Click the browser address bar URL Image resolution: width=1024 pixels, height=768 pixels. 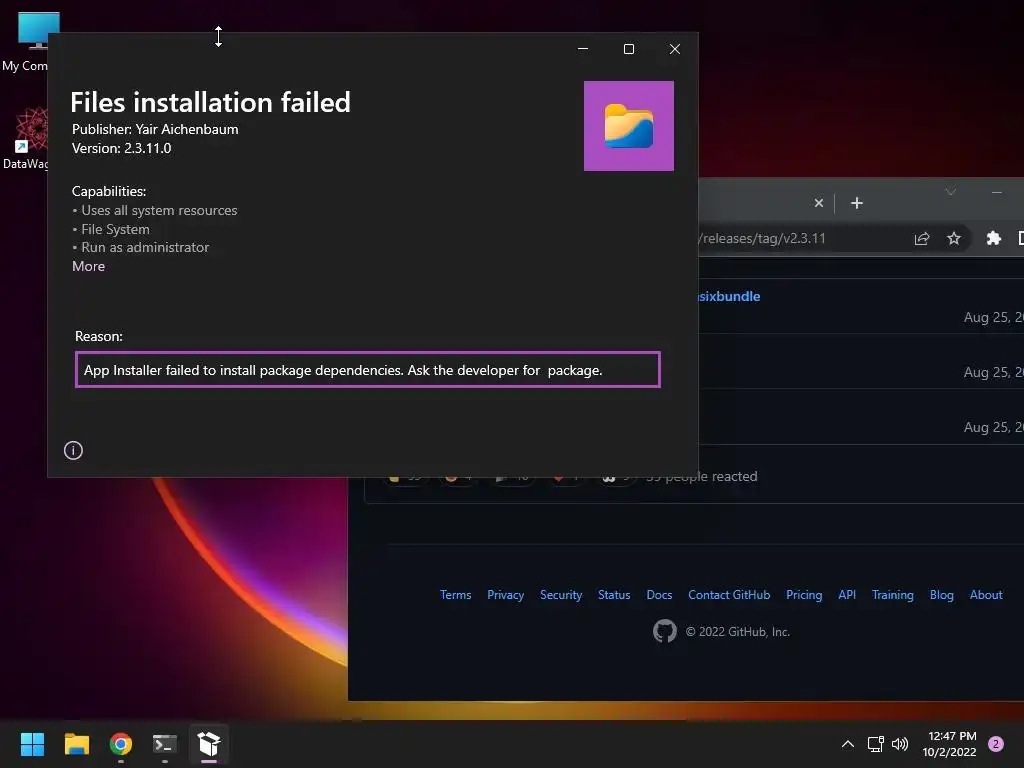[763, 238]
